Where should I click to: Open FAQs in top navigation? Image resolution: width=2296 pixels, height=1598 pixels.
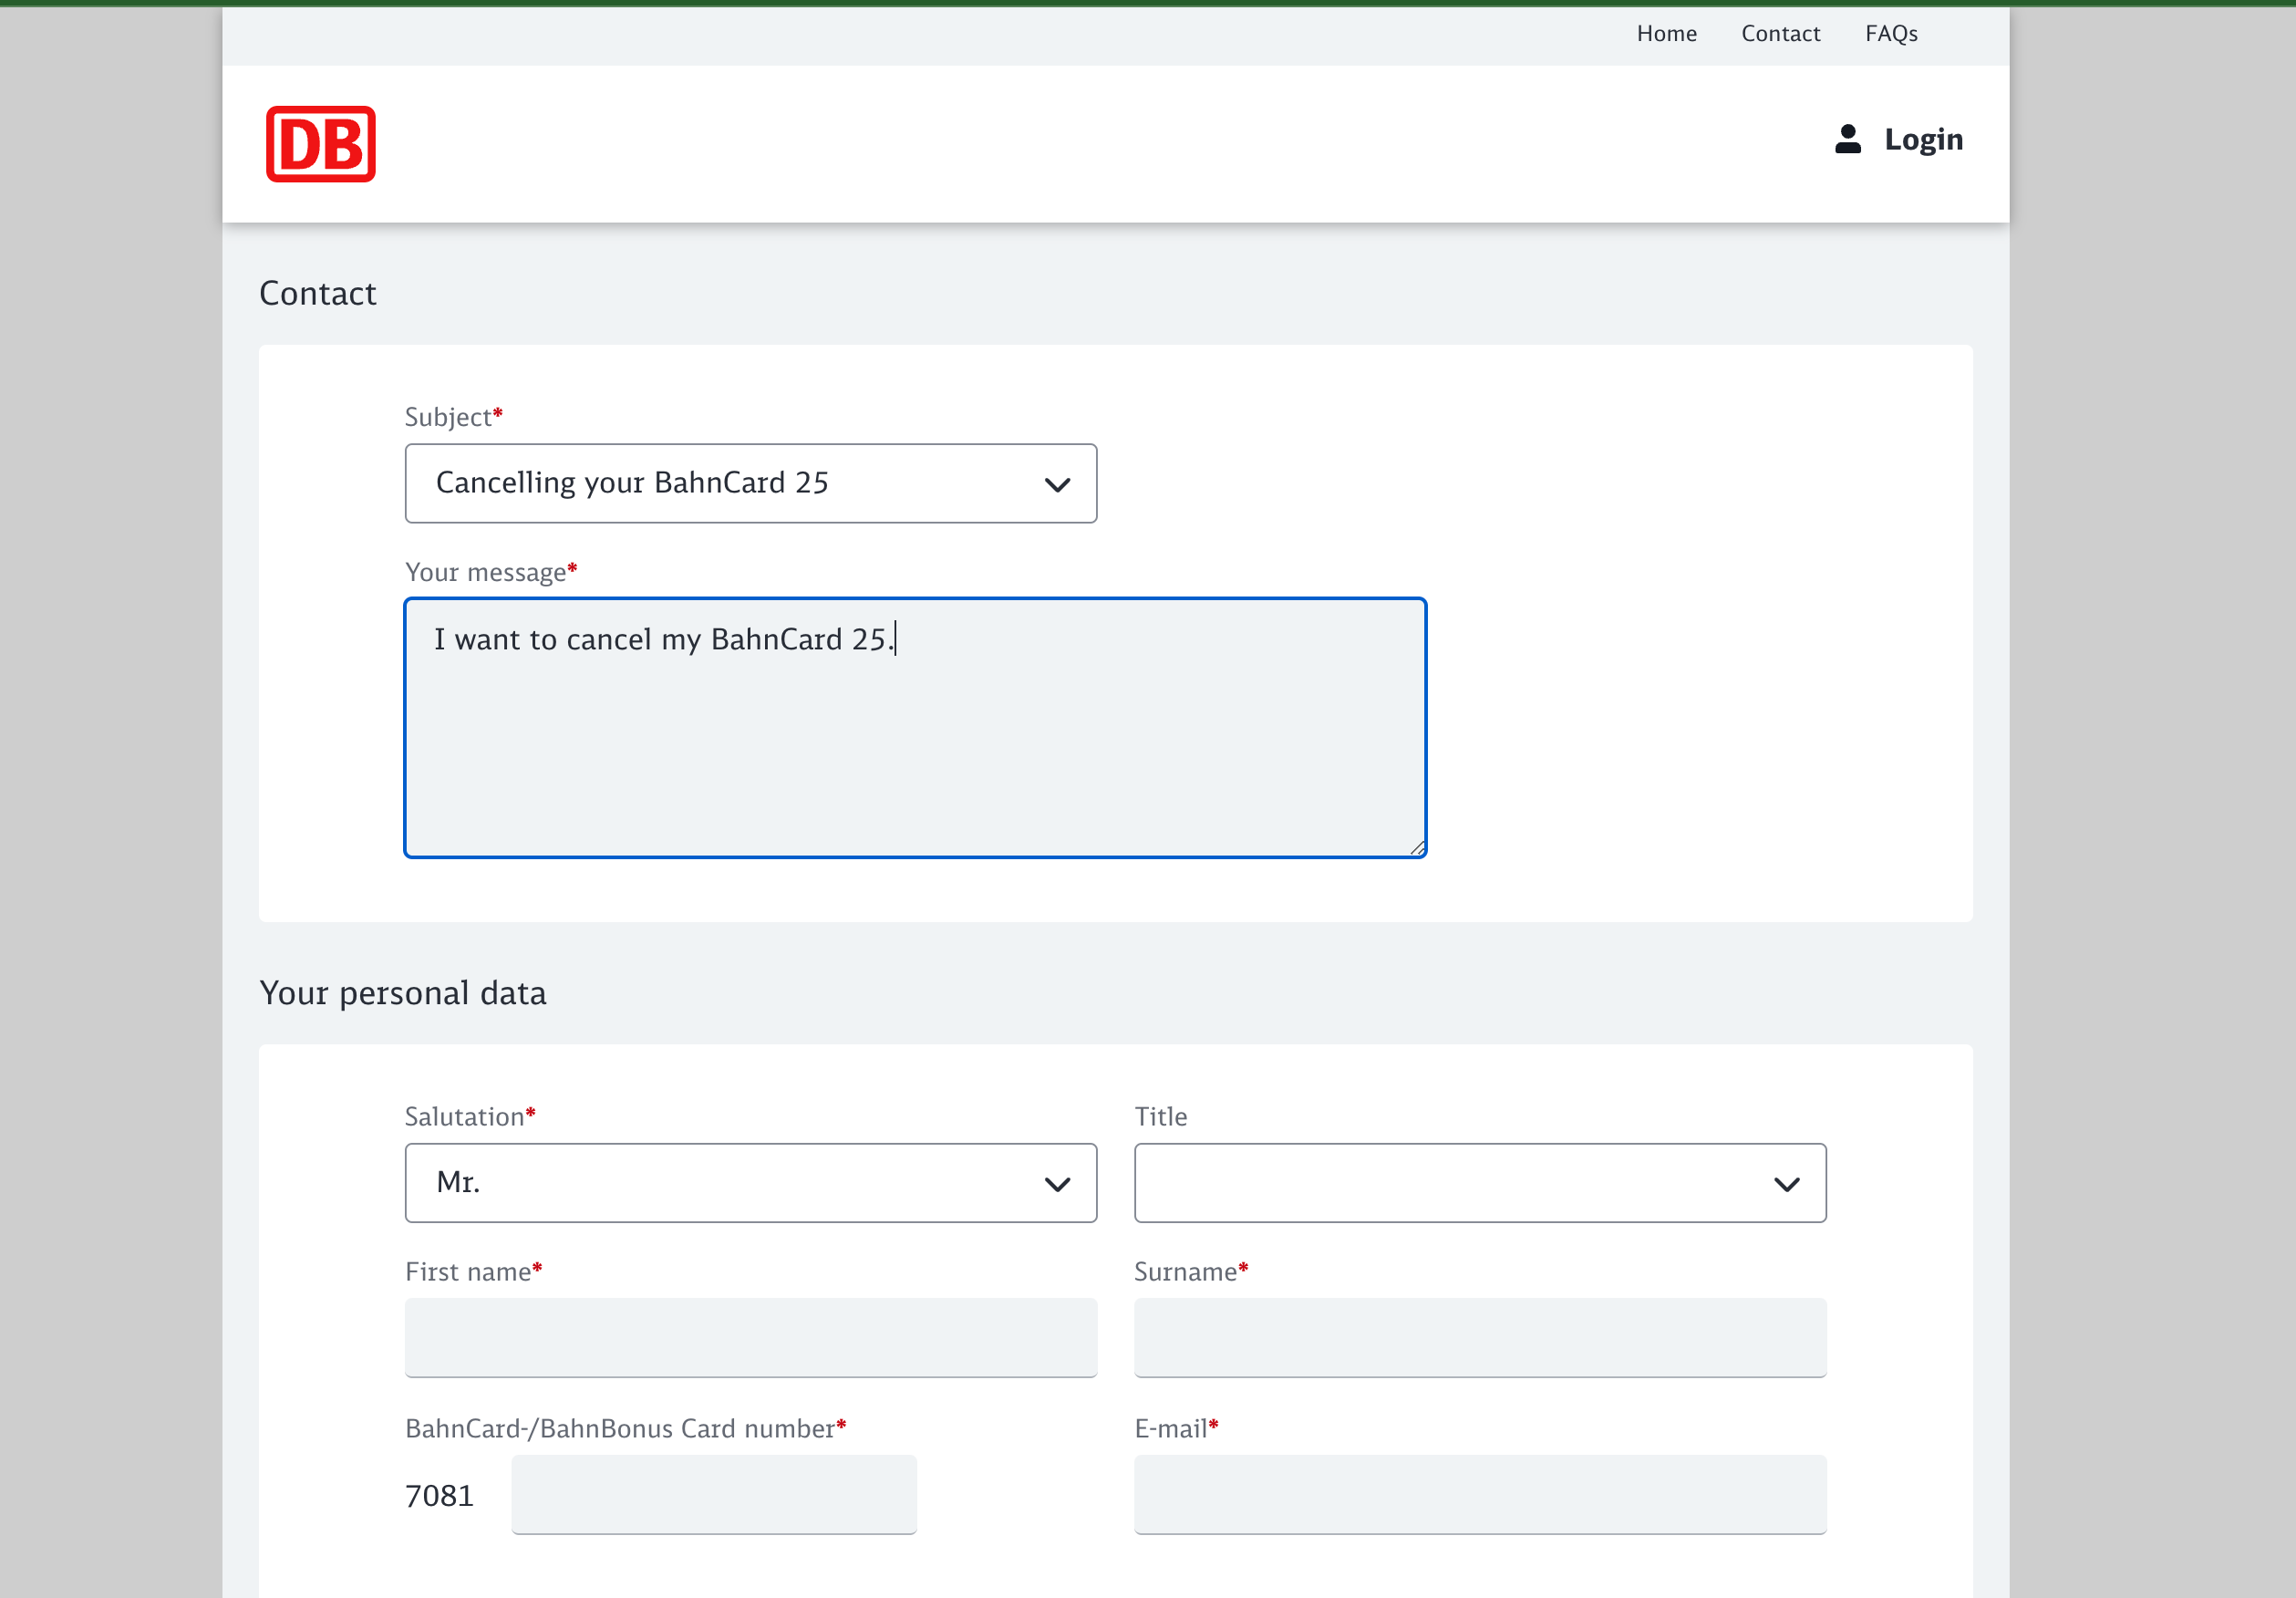click(x=1891, y=34)
